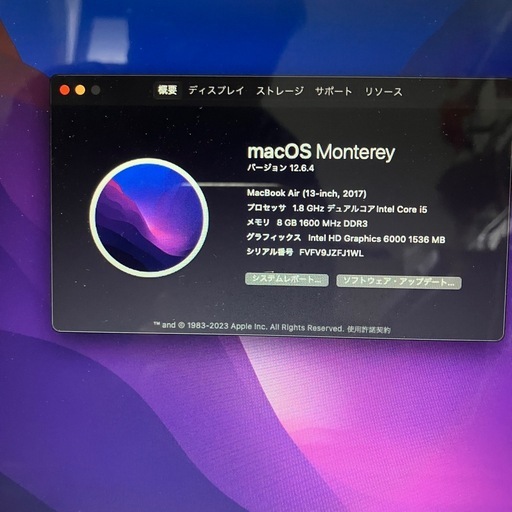Viewport: 512px width, 512px height.
Task: Open the ストレージ tab
Action: pyautogui.click(x=280, y=91)
